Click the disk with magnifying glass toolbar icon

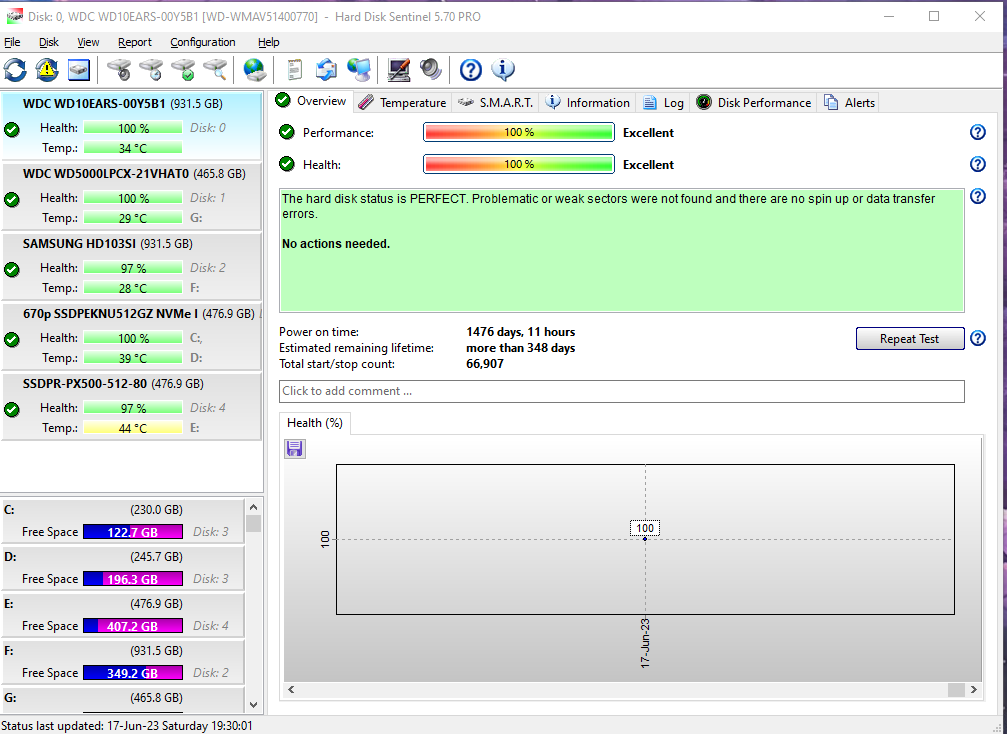216,70
